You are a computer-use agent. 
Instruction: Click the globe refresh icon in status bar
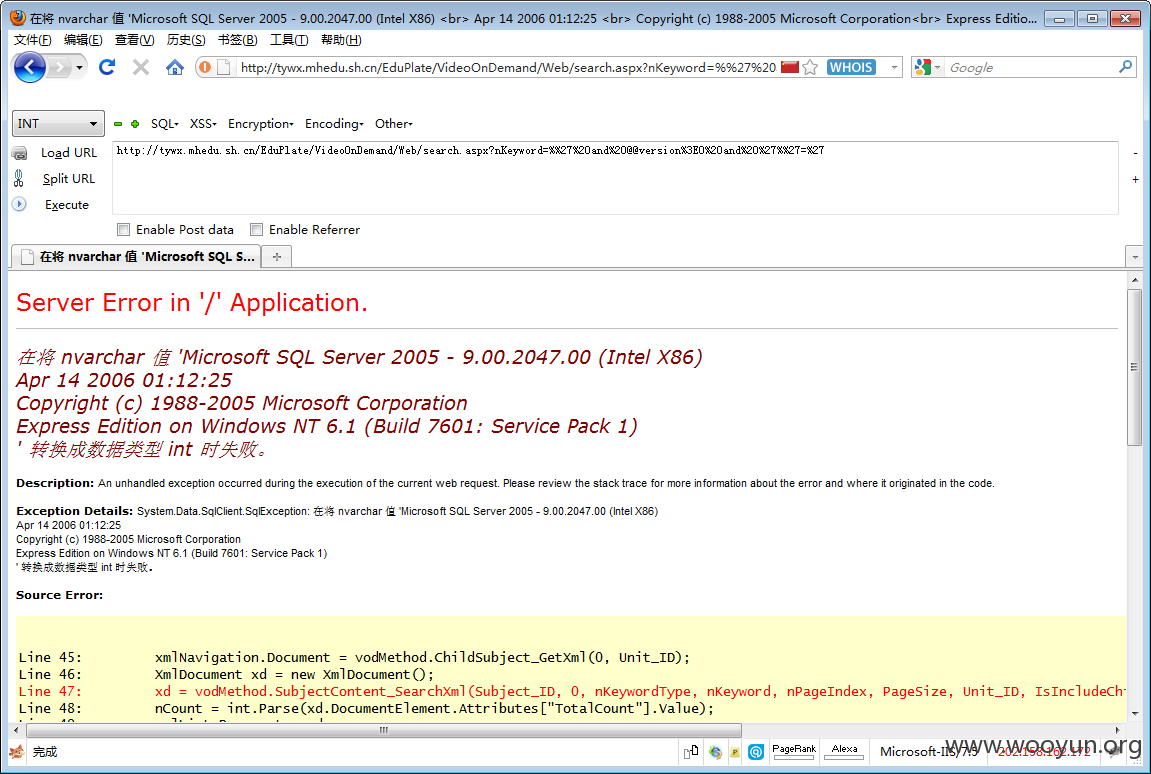pyautogui.click(x=715, y=751)
